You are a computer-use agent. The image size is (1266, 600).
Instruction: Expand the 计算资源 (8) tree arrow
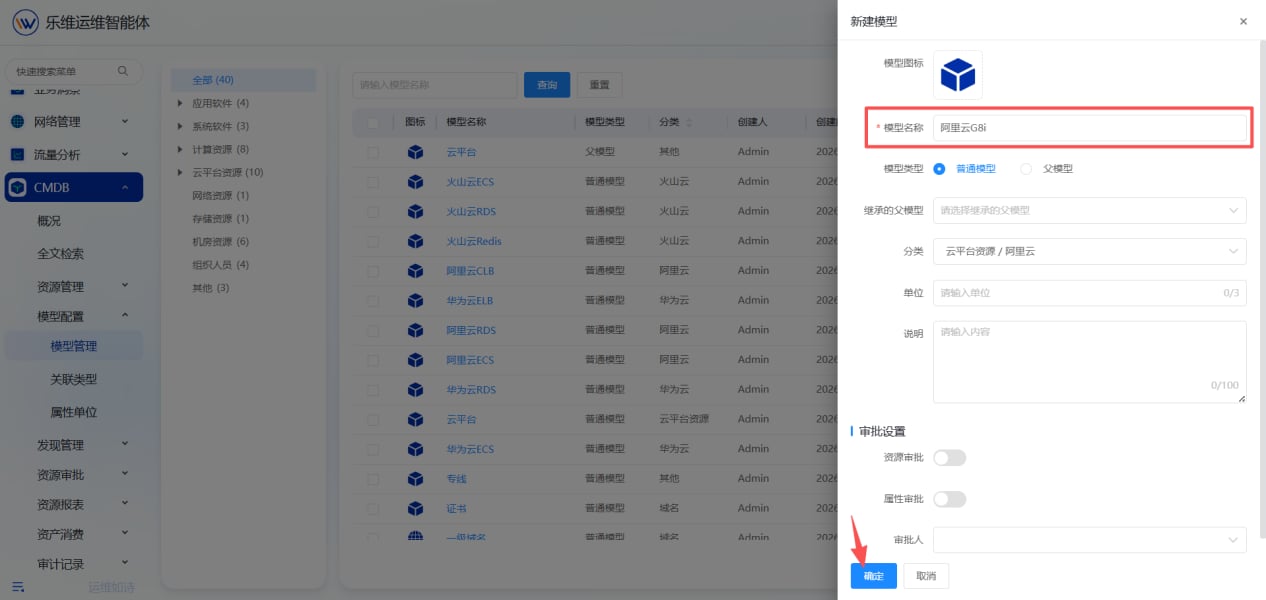pyautogui.click(x=180, y=149)
